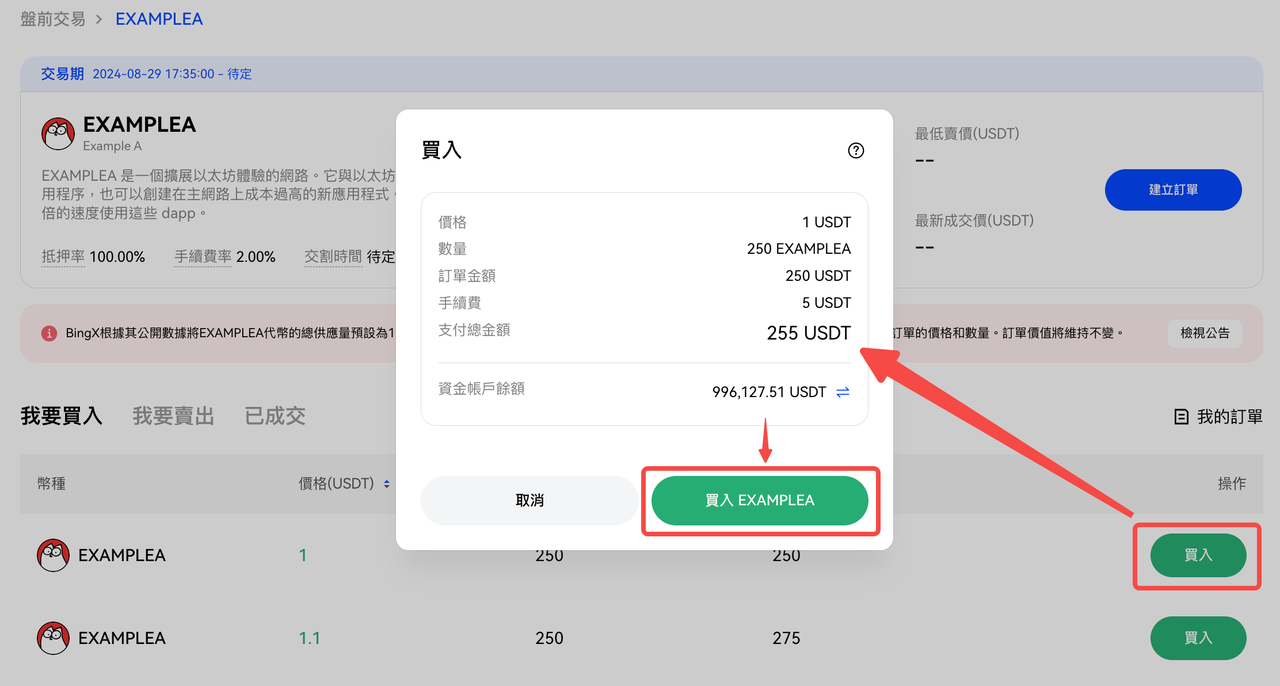
Task: Buy the 1.1 USDT listing via 買入
Action: click(x=1198, y=638)
